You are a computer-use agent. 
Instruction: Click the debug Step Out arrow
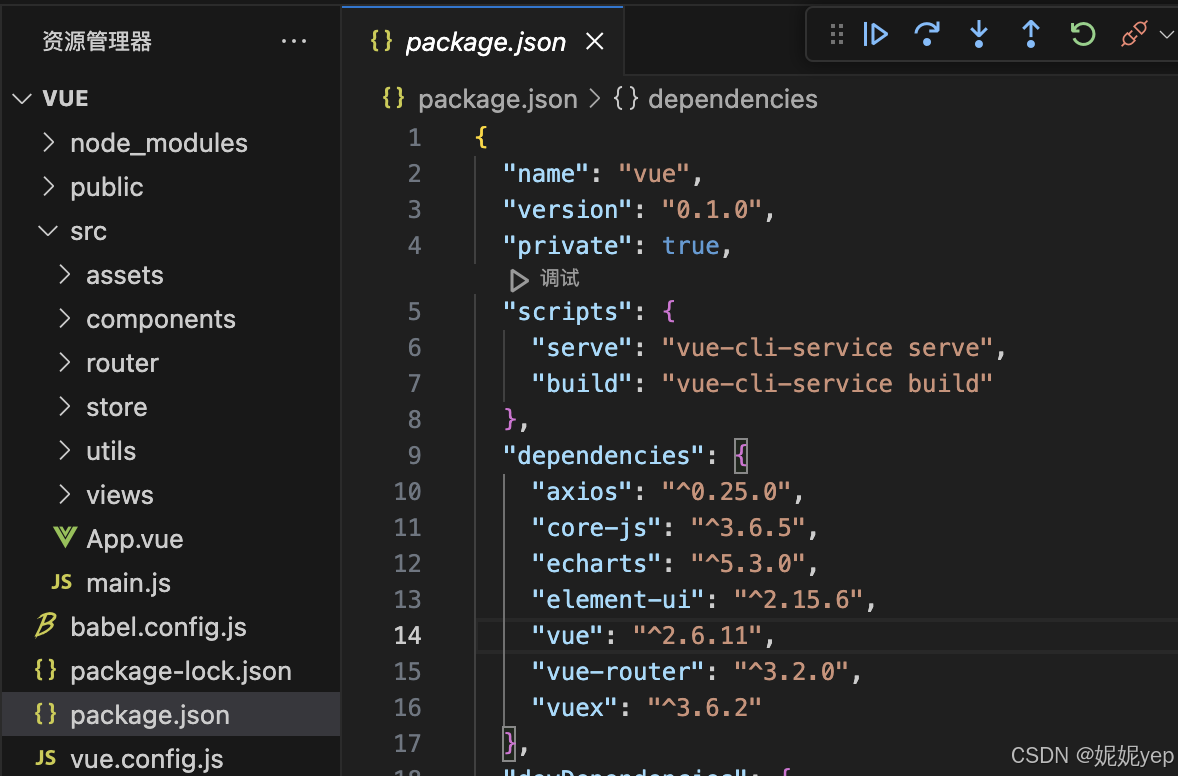click(x=1030, y=35)
